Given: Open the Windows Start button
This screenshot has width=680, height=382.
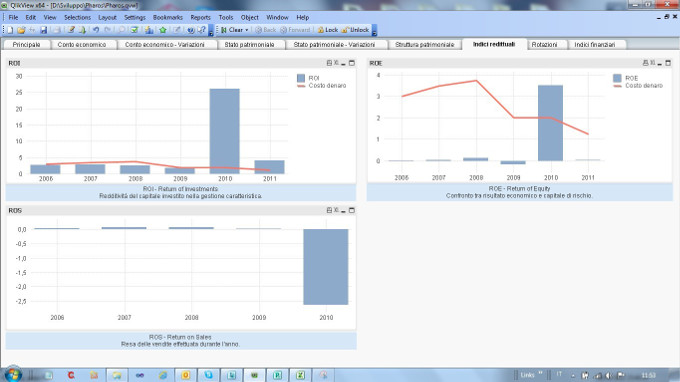Looking at the screenshot, I should pos(13,374).
